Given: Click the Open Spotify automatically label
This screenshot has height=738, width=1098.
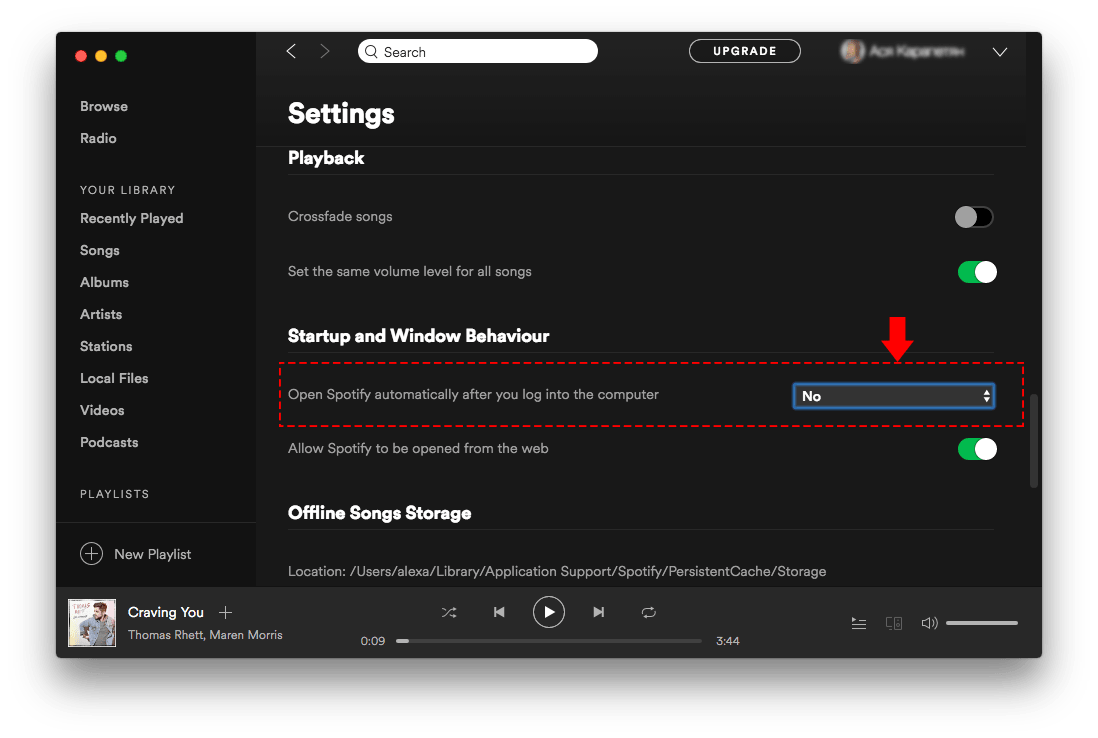Looking at the screenshot, I should coord(473,394).
